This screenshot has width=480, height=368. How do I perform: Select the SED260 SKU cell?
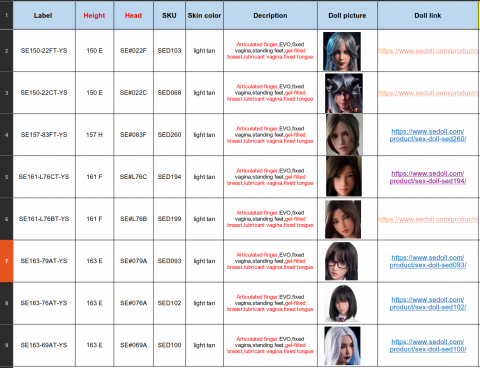(x=169, y=135)
